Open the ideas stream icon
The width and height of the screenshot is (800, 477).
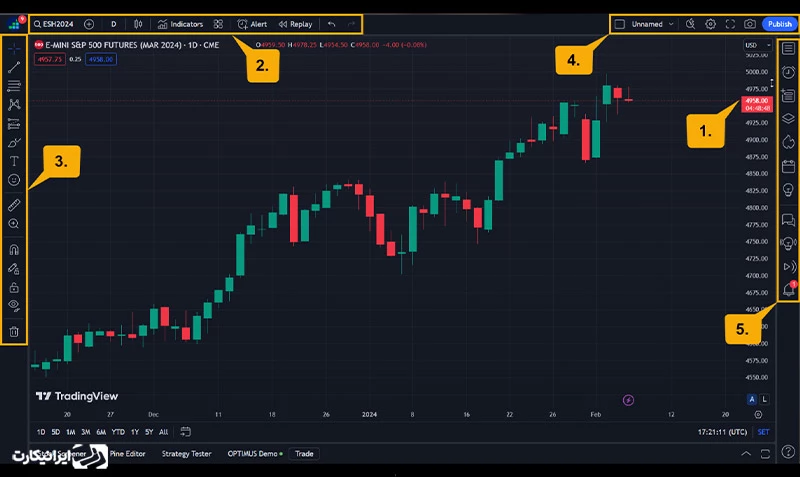click(788, 243)
